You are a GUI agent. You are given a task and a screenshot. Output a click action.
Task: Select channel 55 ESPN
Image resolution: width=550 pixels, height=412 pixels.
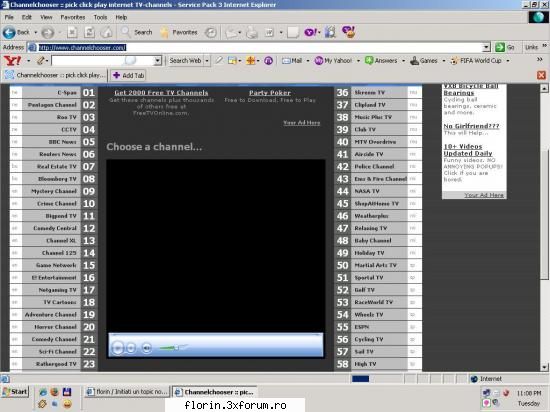(378, 327)
